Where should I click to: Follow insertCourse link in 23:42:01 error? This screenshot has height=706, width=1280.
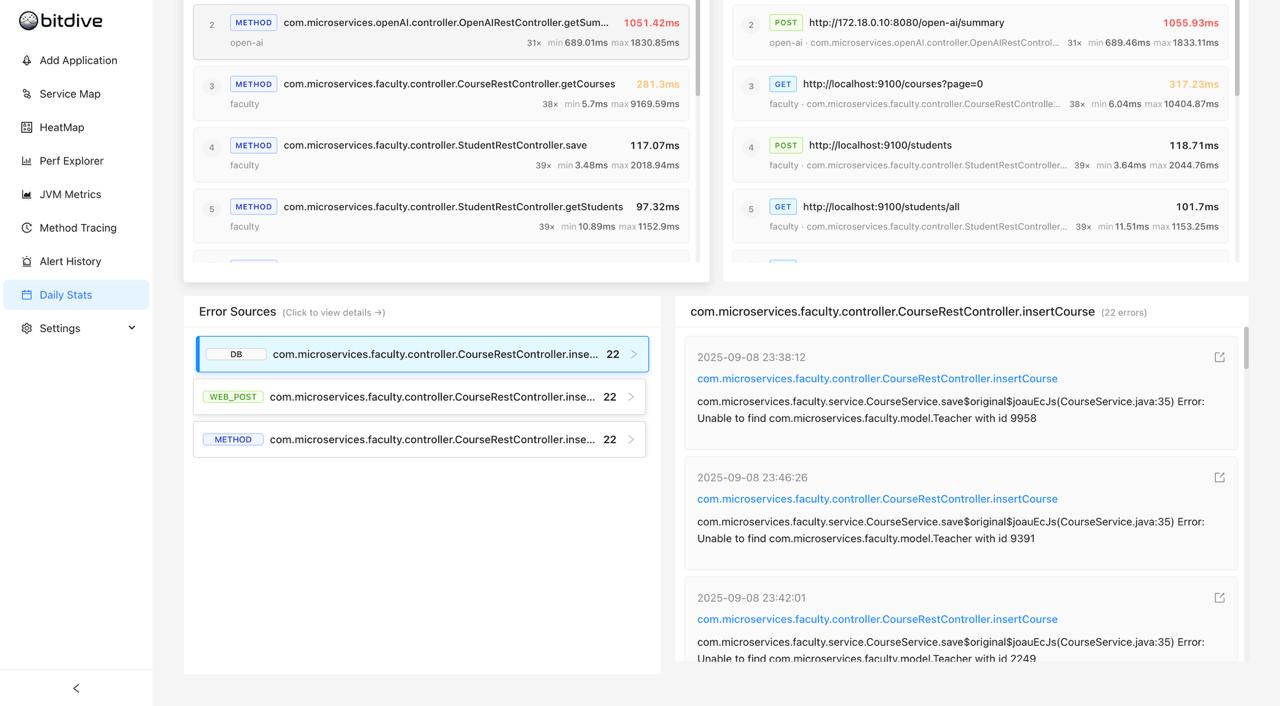[877, 619]
